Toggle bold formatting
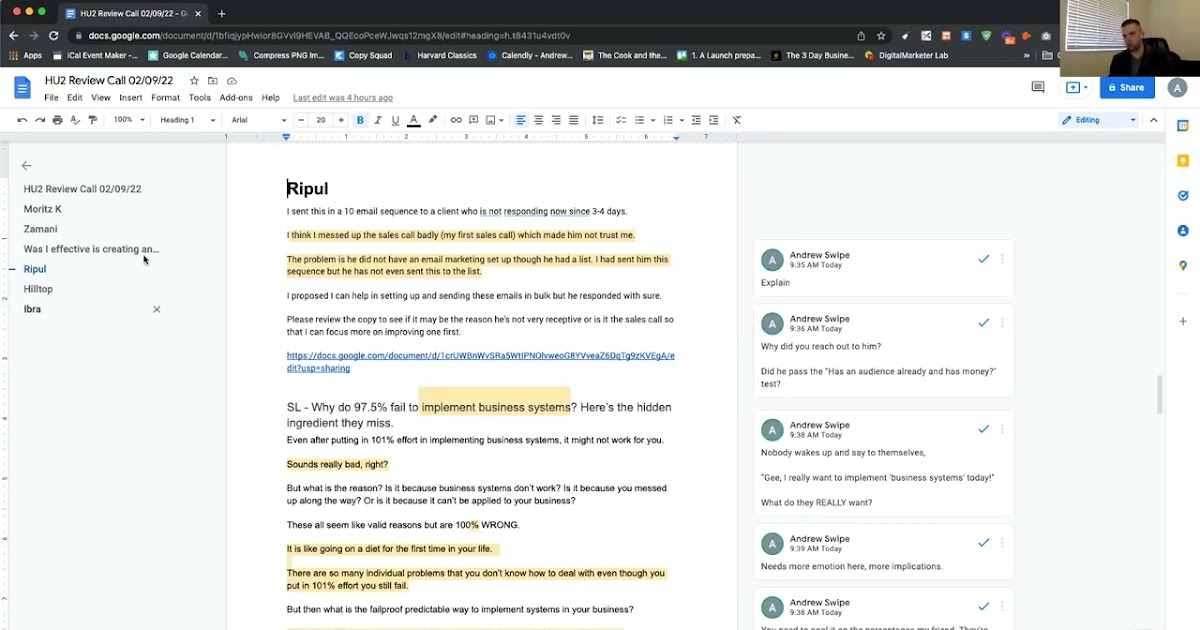Screen dimensions: 1200x630 pos(360,120)
